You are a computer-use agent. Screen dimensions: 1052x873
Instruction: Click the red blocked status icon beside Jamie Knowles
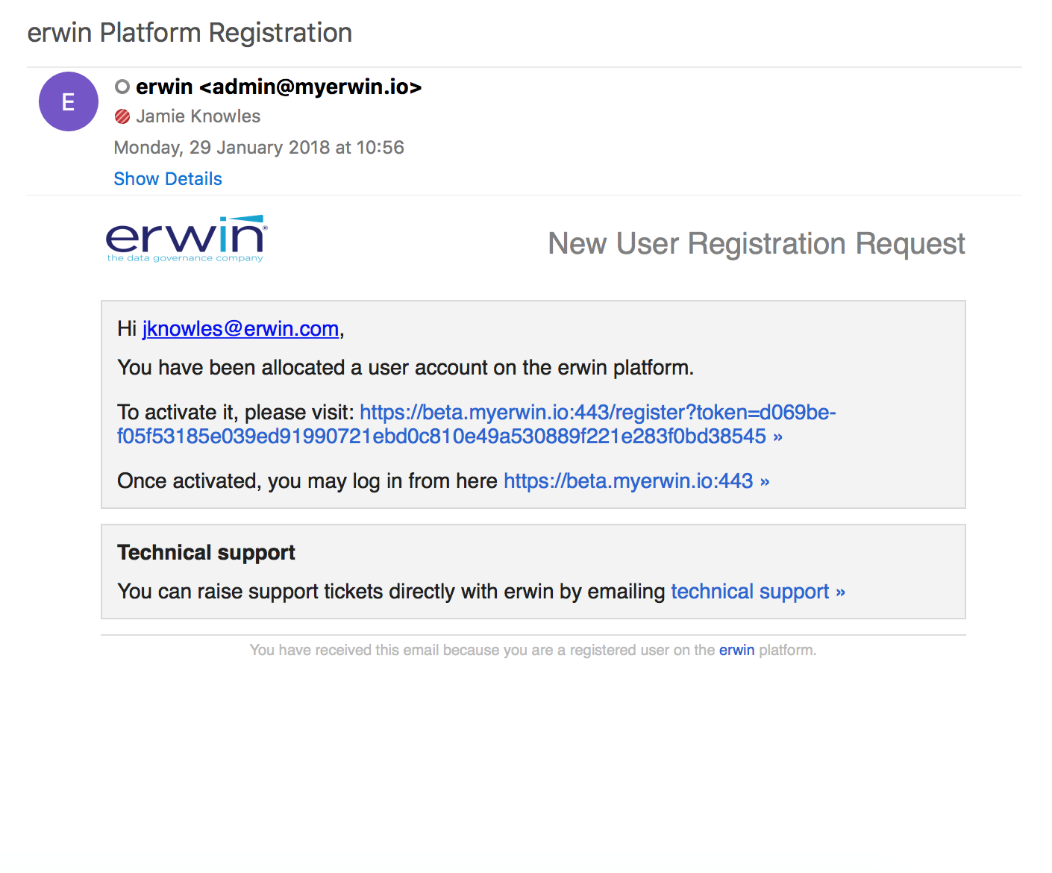122,117
